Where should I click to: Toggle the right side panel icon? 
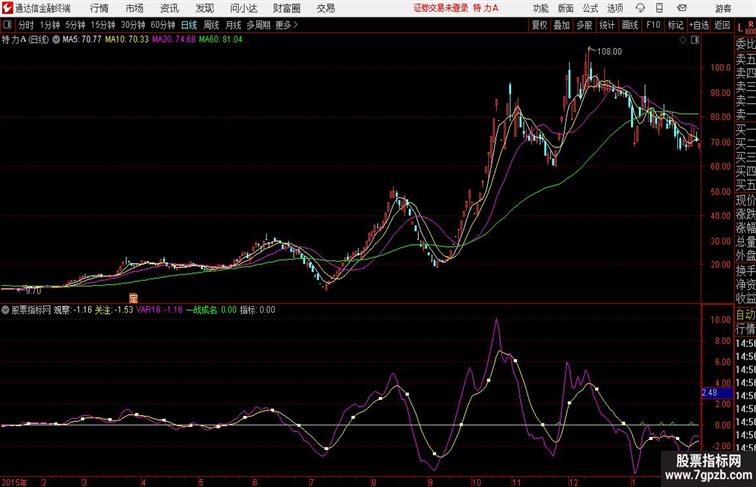coord(695,40)
